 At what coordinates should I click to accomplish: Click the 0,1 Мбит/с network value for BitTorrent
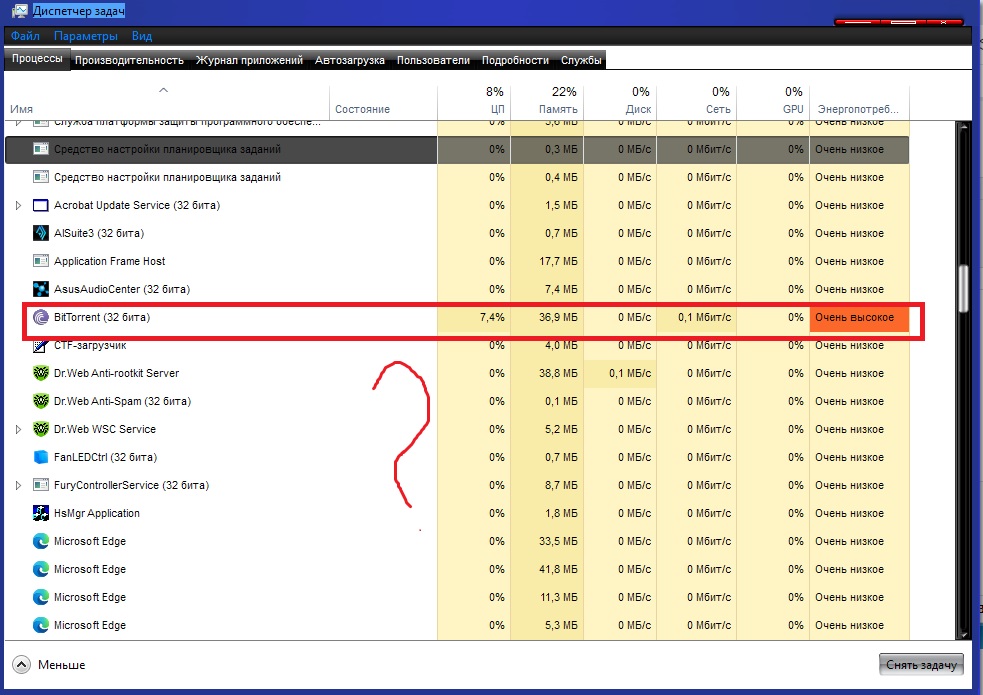(x=704, y=317)
